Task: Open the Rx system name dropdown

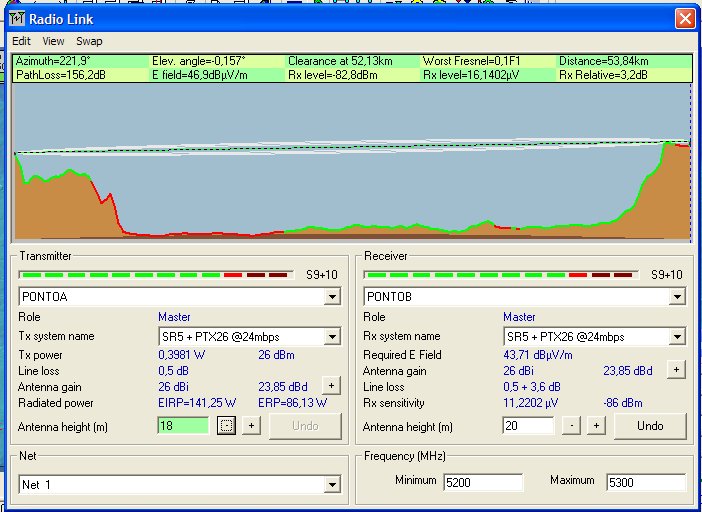Action: pos(677,337)
